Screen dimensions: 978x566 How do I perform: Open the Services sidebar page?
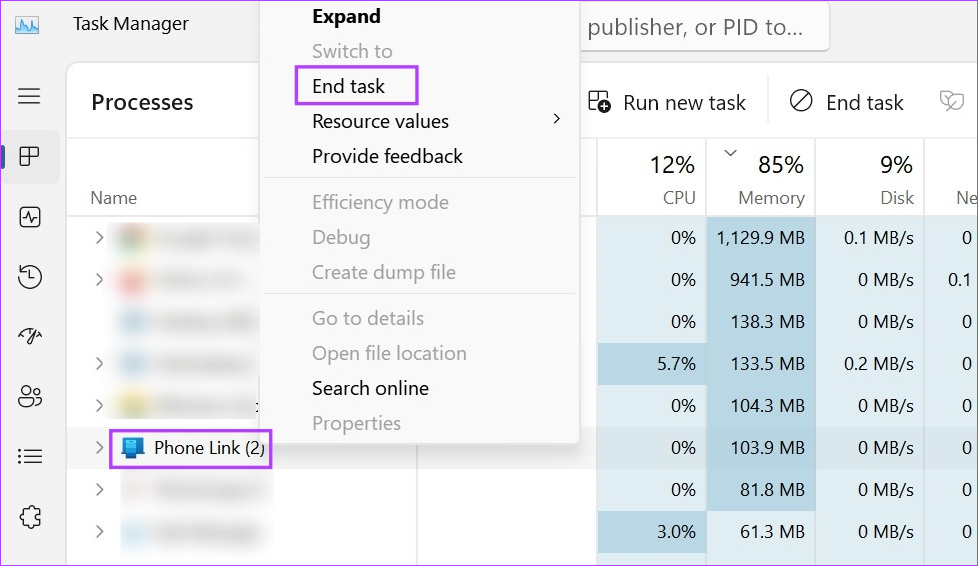(x=29, y=517)
